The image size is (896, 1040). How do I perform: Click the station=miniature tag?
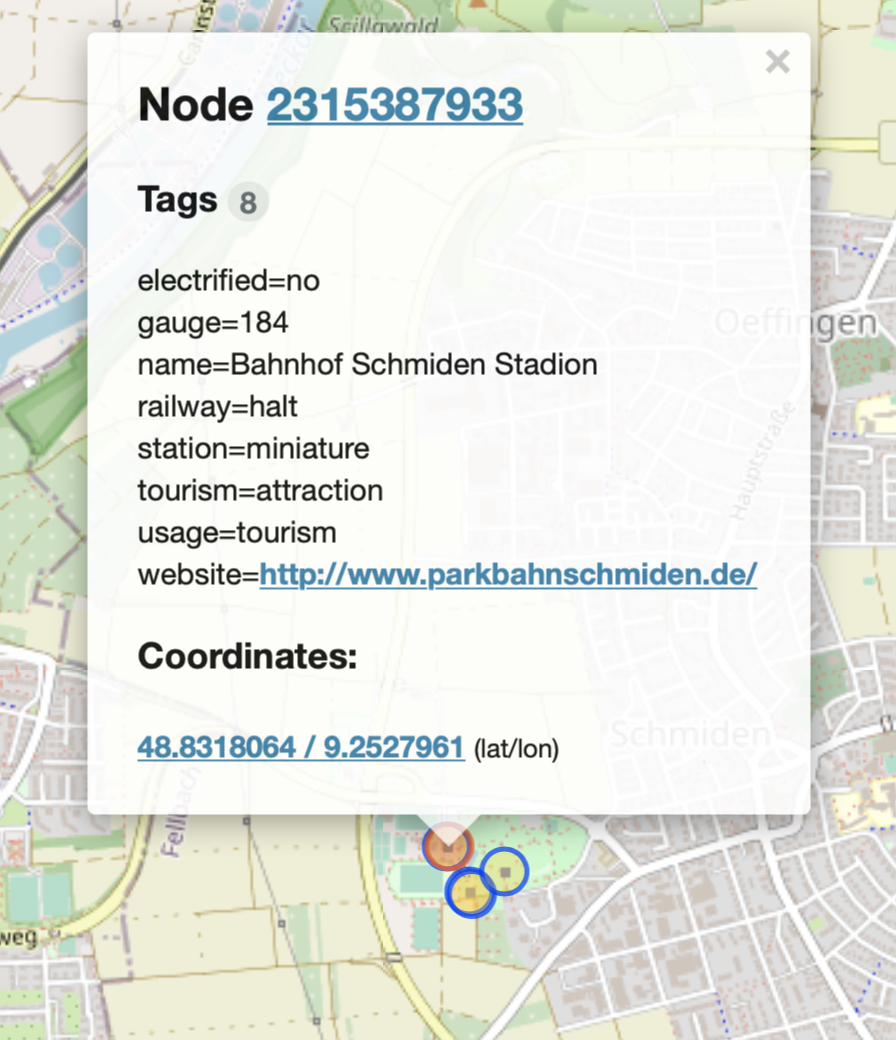pos(253,449)
